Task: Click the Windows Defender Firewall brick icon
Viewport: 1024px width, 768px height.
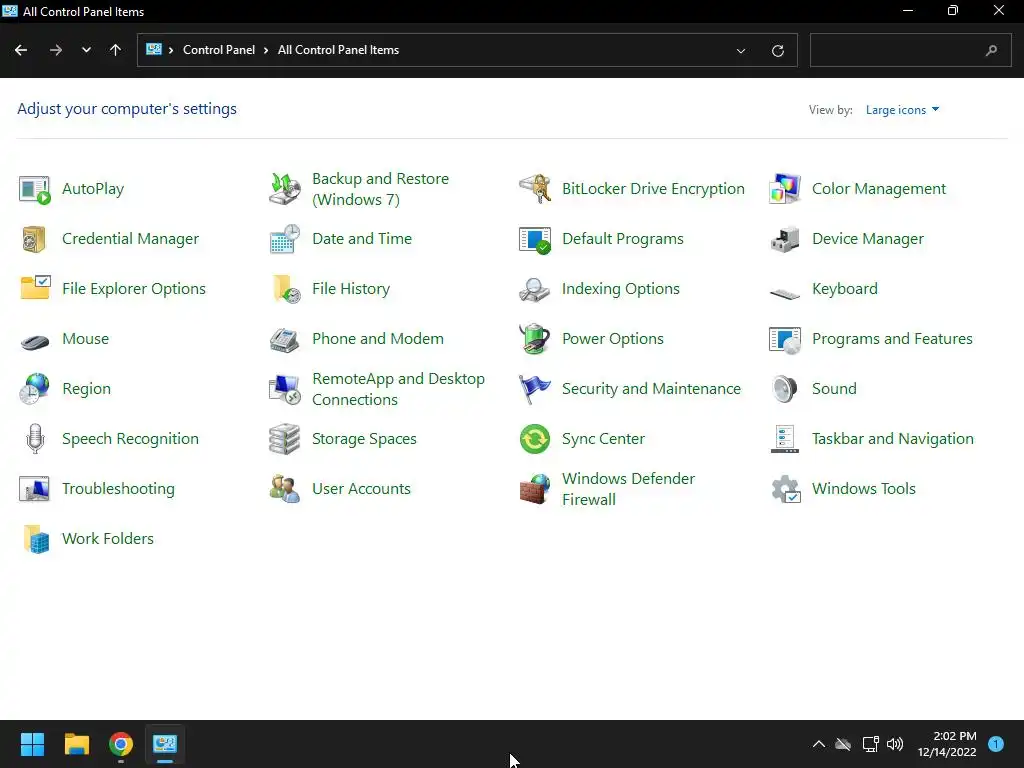Action: click(535, 489)
